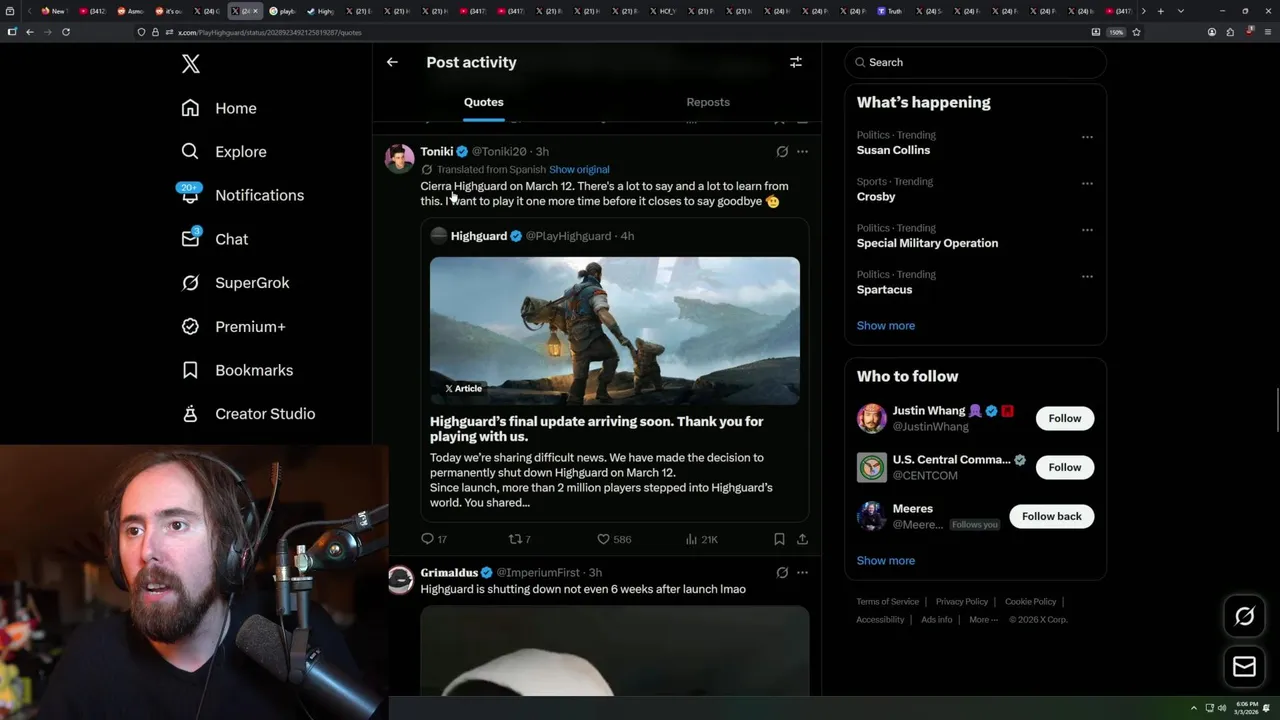Switch to the Quotes tab
1280x720 pixels.
484,102
